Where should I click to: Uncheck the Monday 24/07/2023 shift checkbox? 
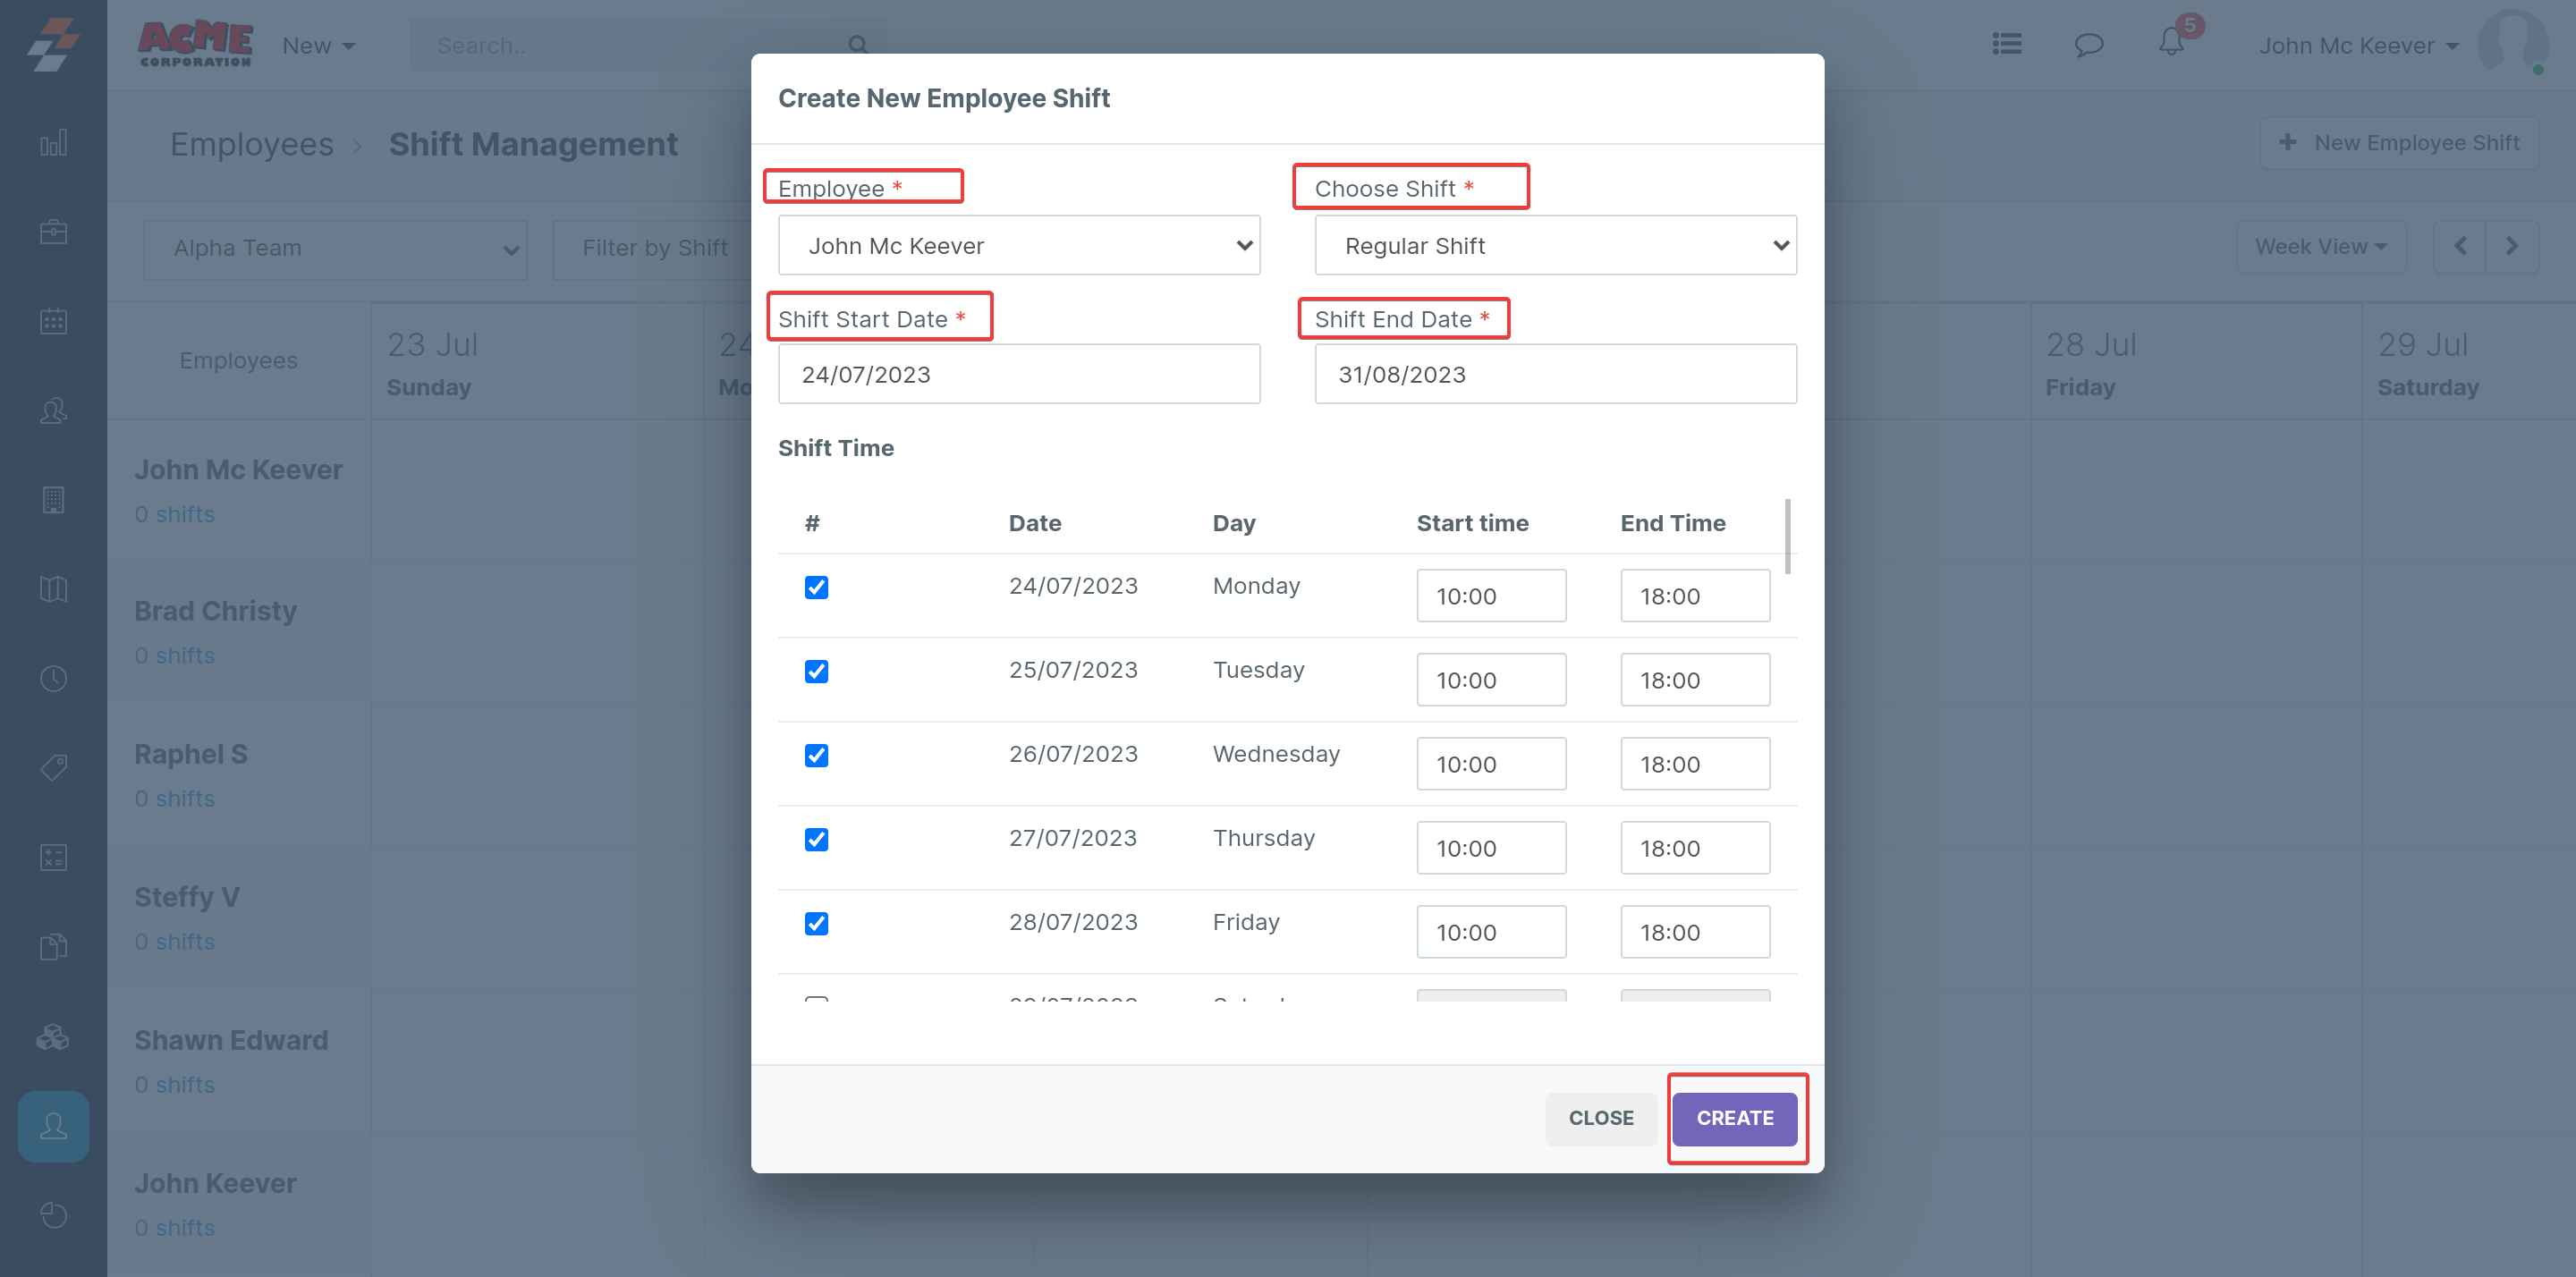[x=816, y=587]
